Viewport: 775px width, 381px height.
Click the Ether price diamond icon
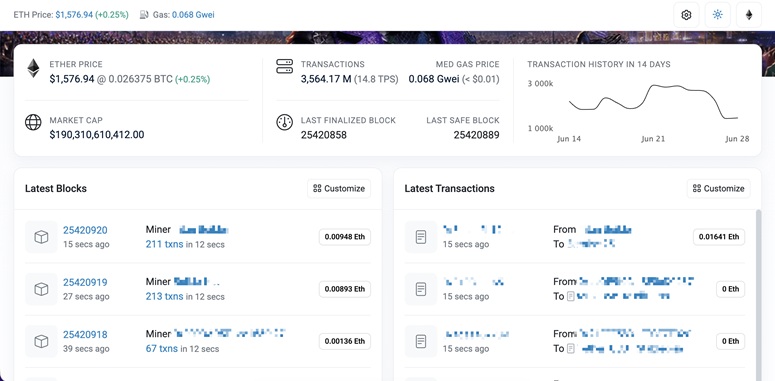coord(33,68)
